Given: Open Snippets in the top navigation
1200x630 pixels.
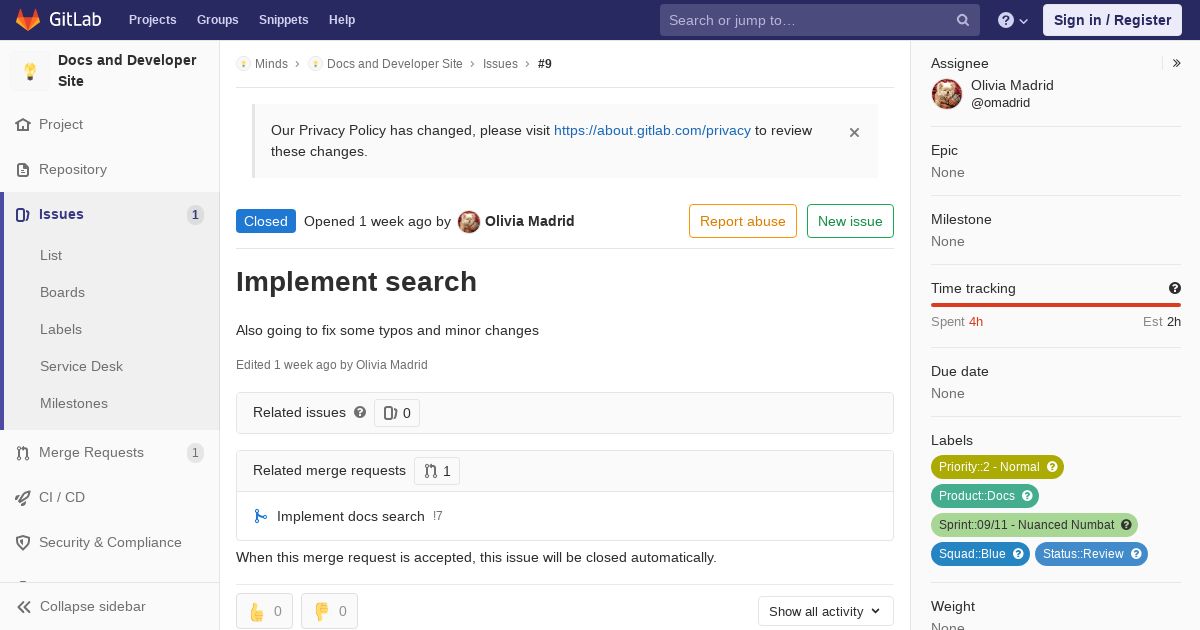Looking at the screenshot, I should click(x=283, y=20).
